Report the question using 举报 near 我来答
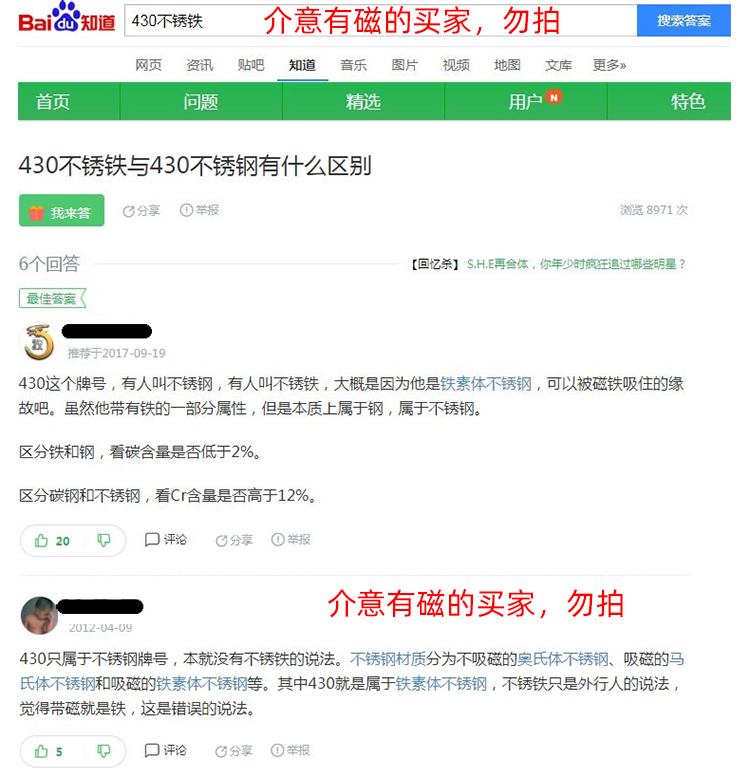750x778 pixels. pos(199,210)
